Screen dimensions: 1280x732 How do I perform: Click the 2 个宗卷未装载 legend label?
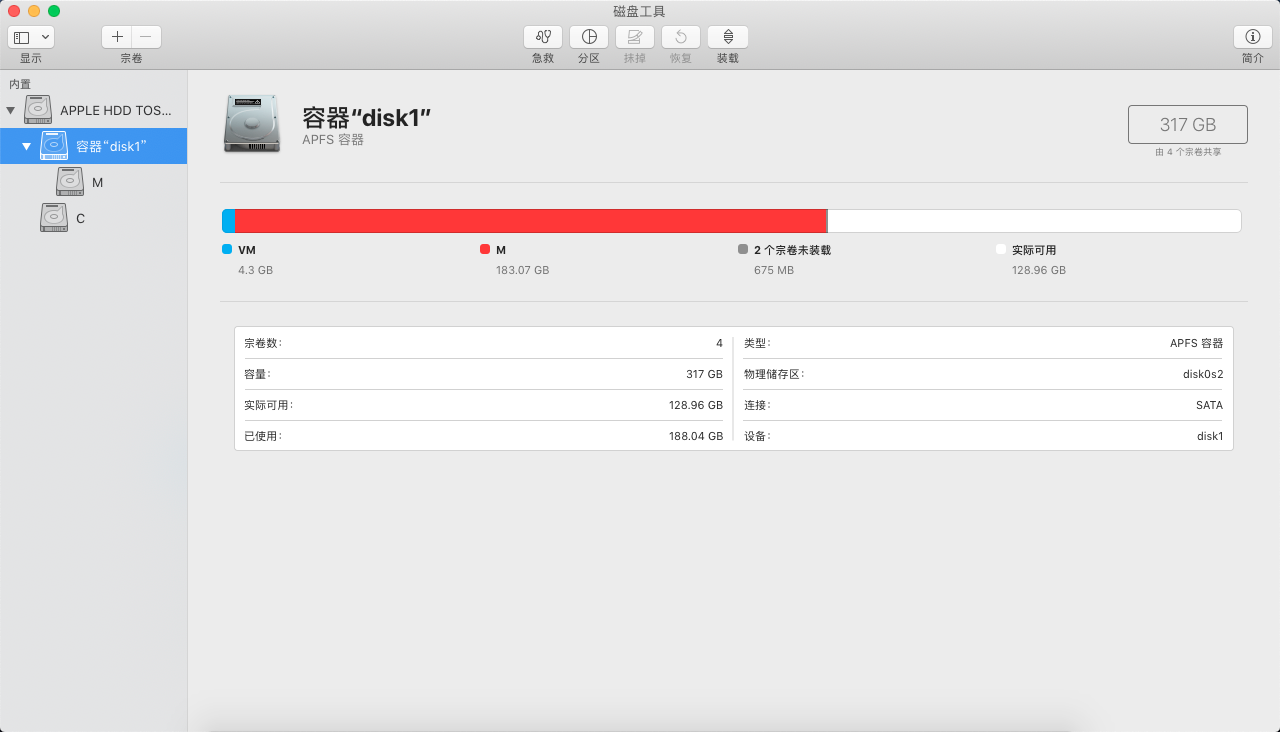coord(792,250)
